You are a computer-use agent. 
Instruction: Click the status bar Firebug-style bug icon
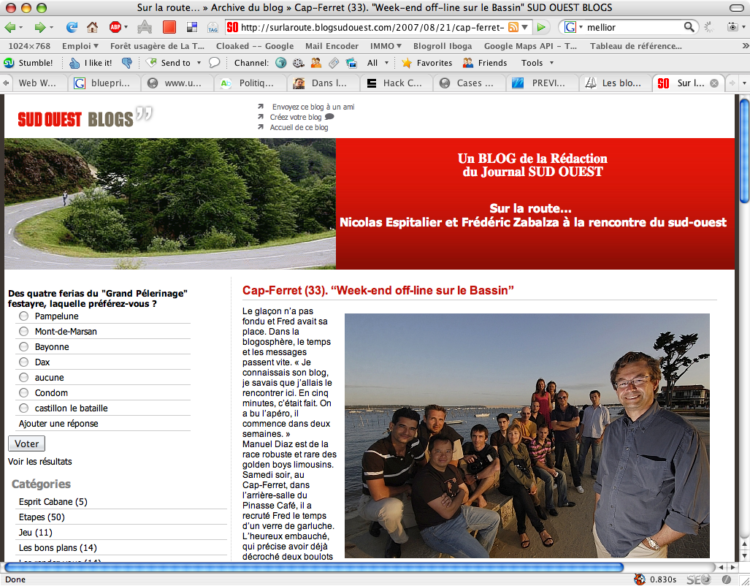pos(640,579)
